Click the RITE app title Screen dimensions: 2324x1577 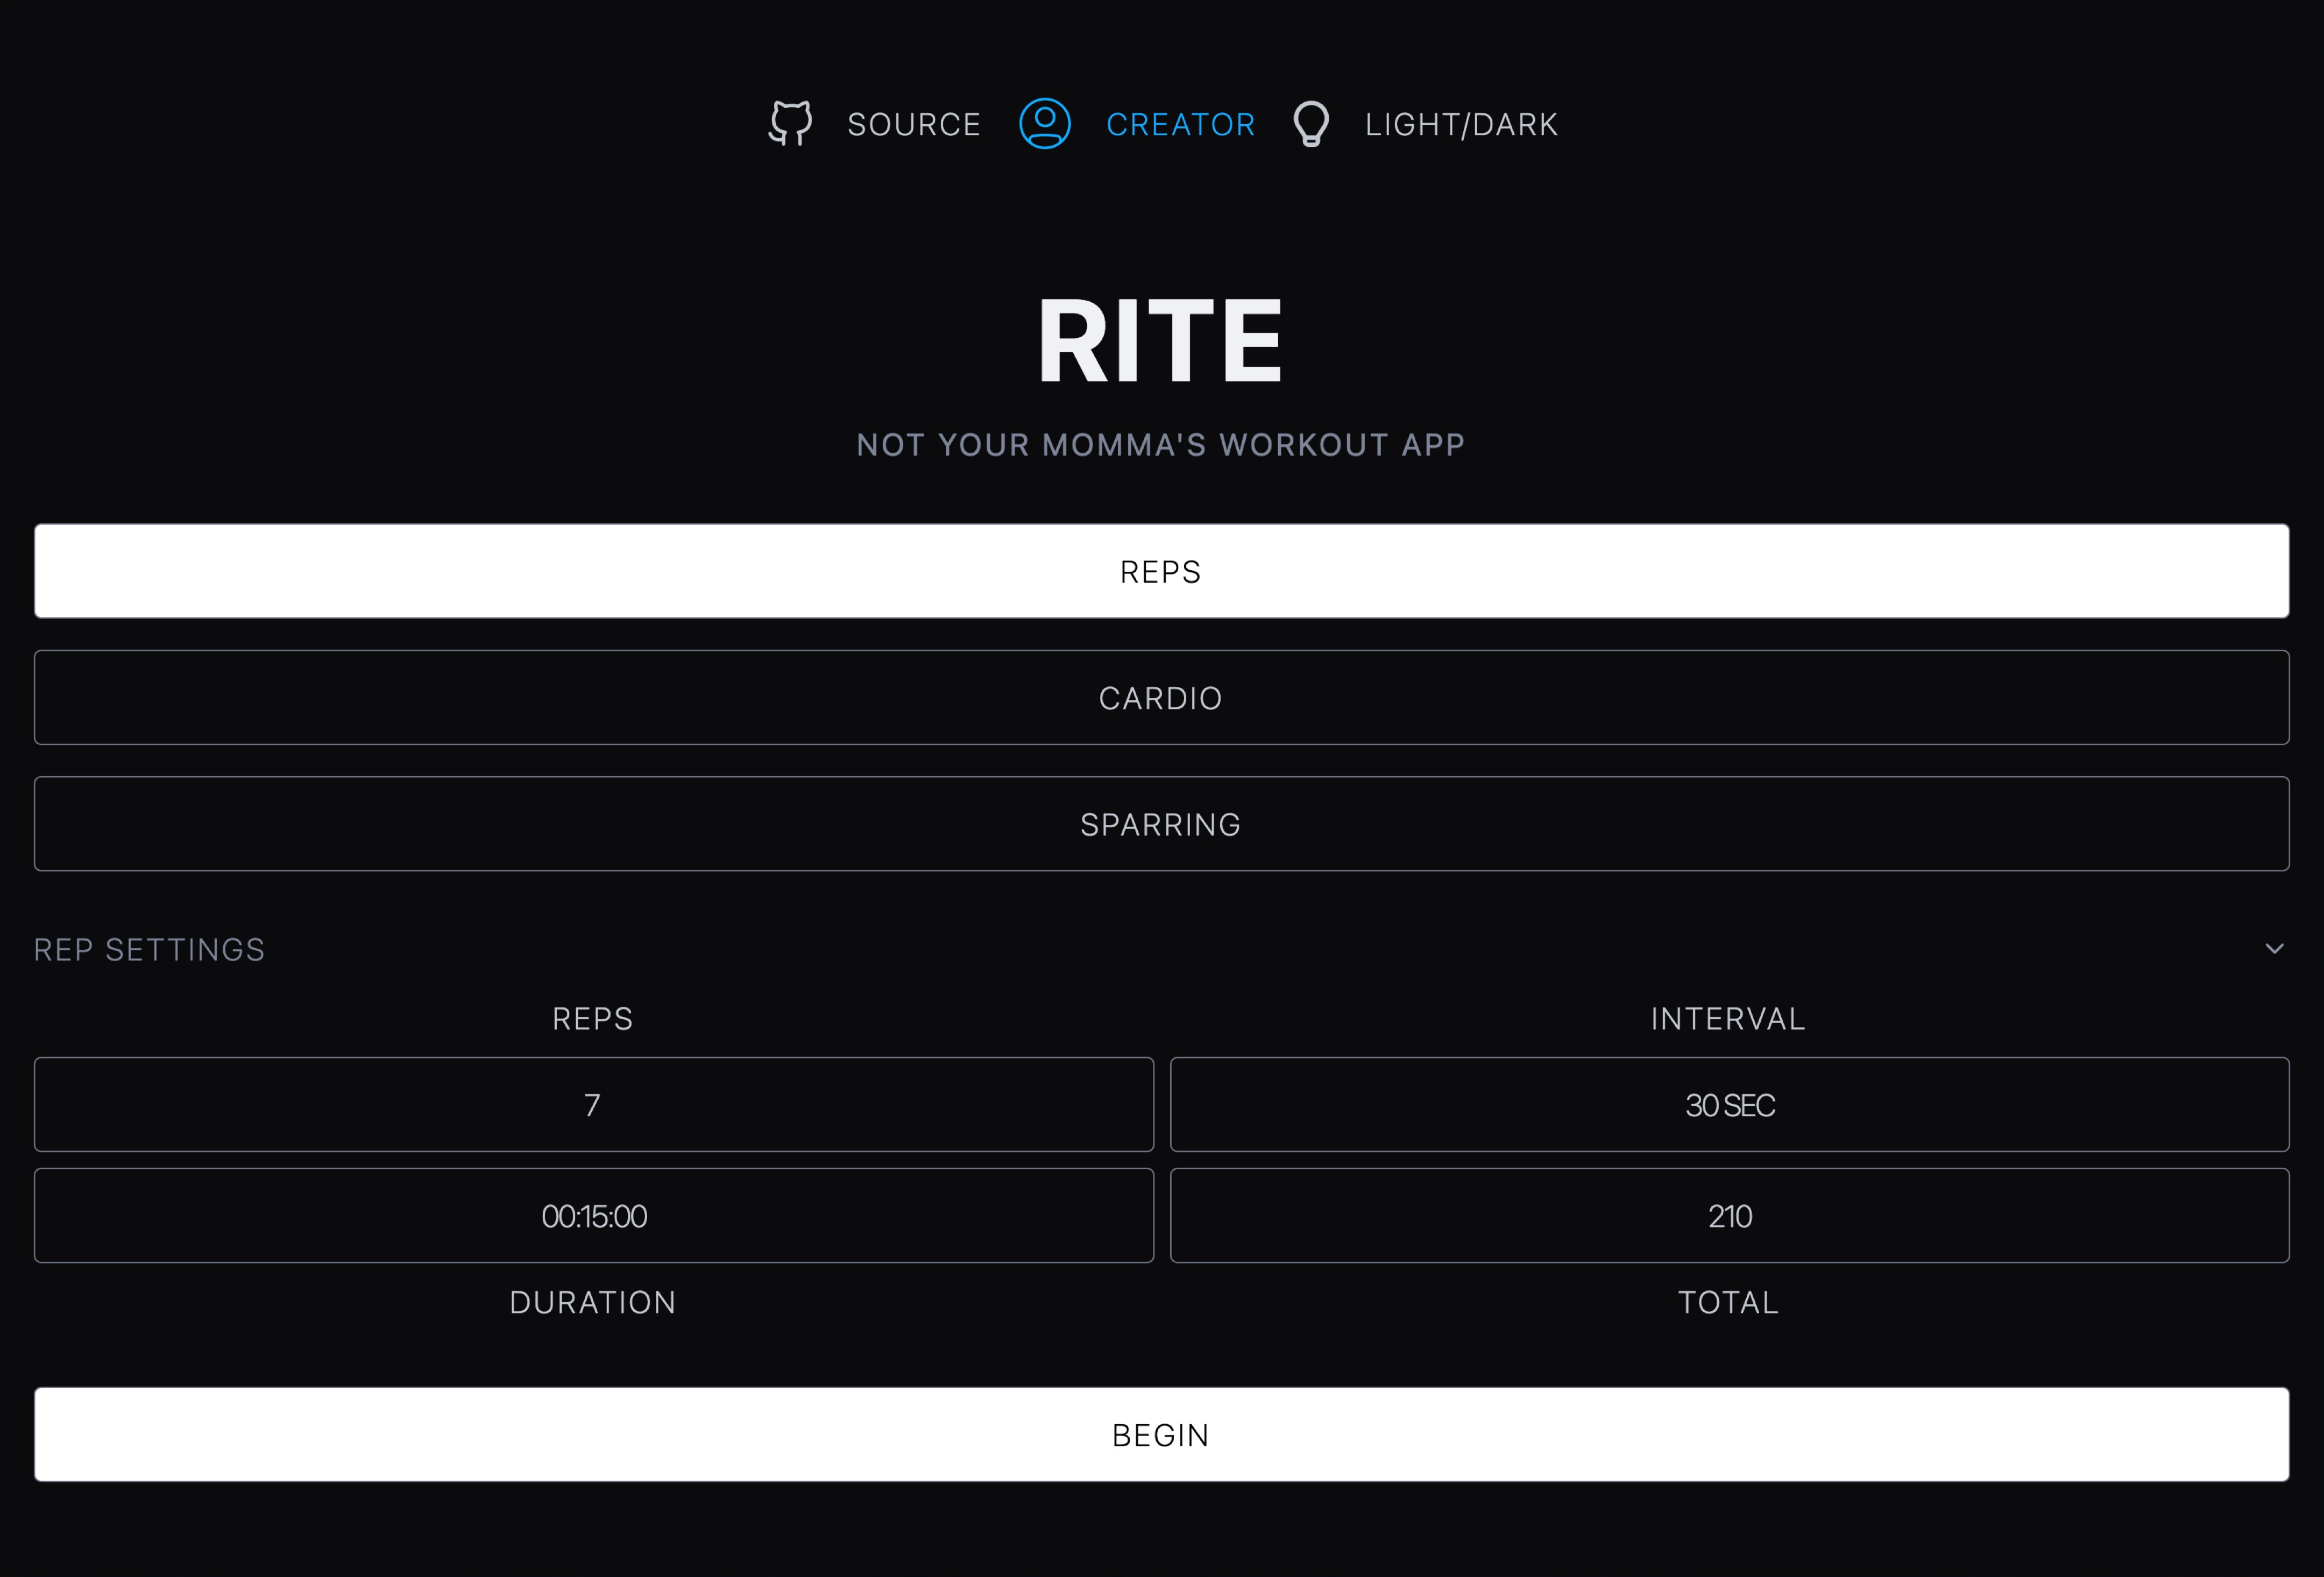pos(1160,341)
